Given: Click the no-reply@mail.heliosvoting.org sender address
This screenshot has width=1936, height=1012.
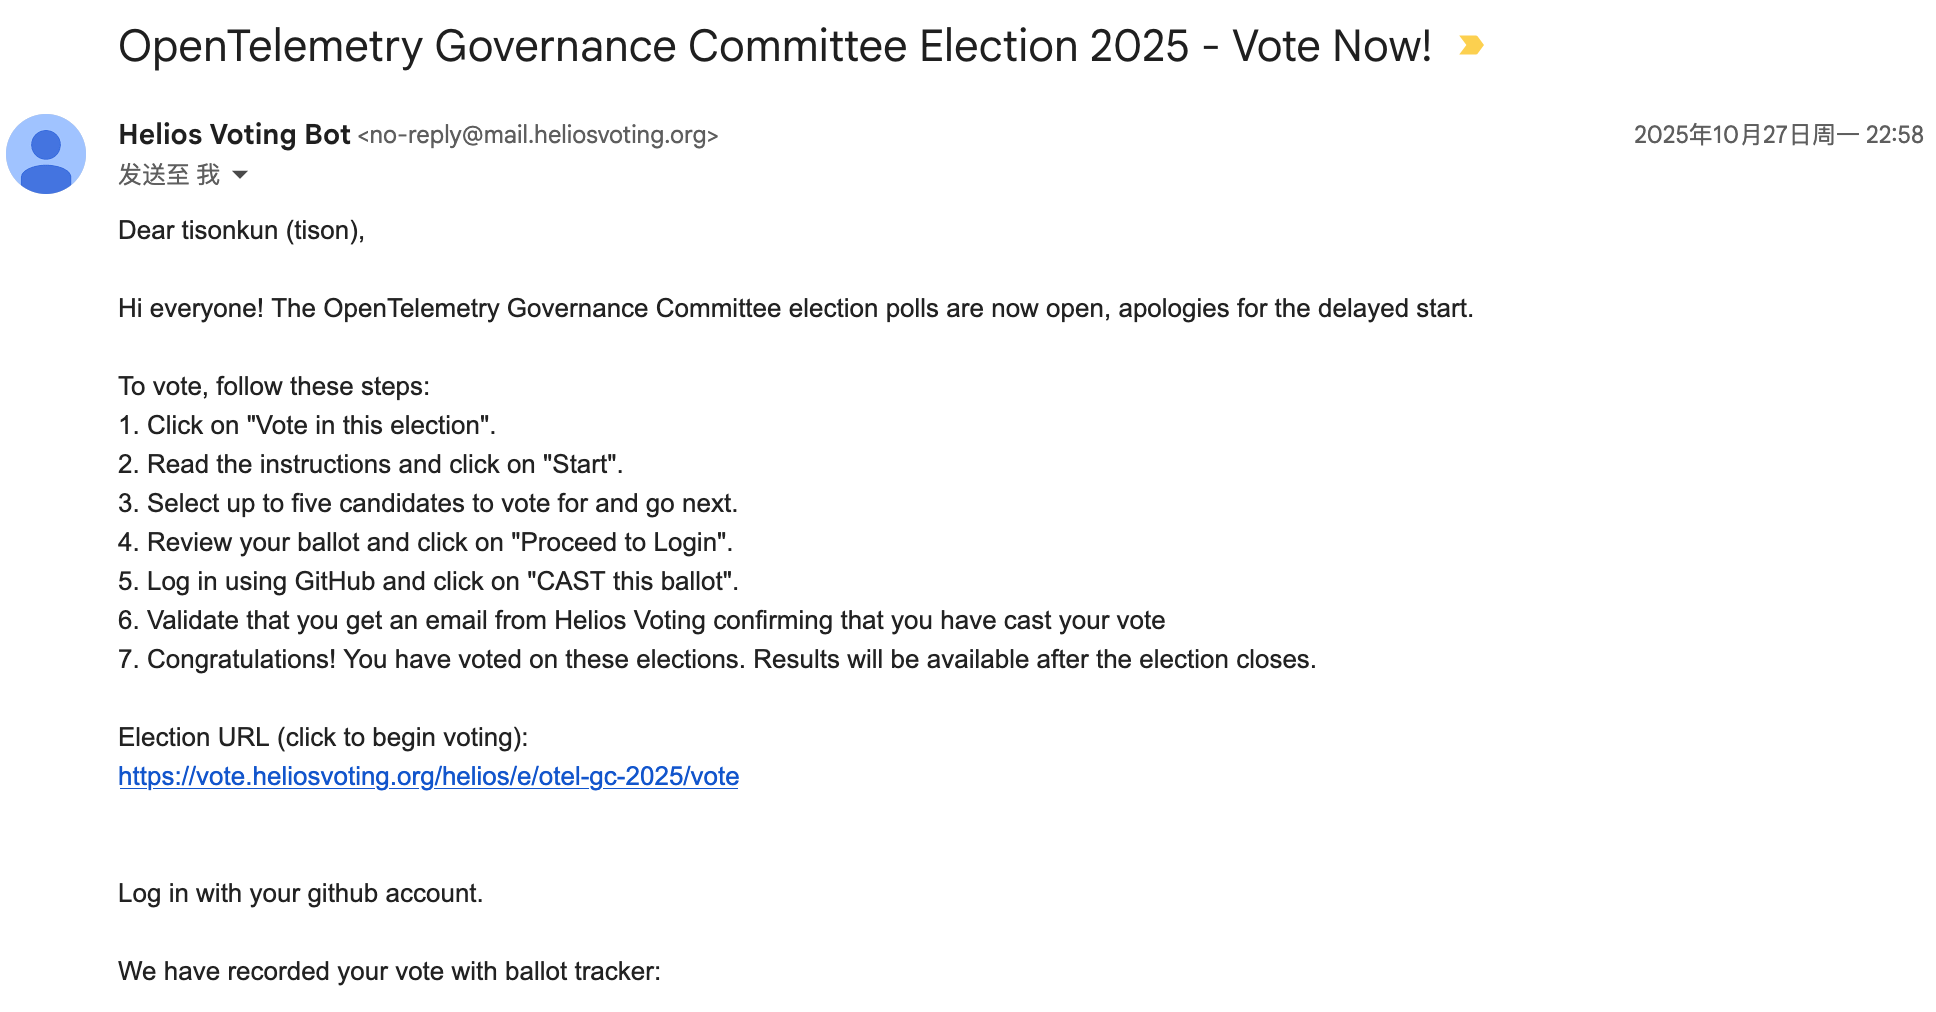Looking at the screenshot, I should [x=538, y=135].
